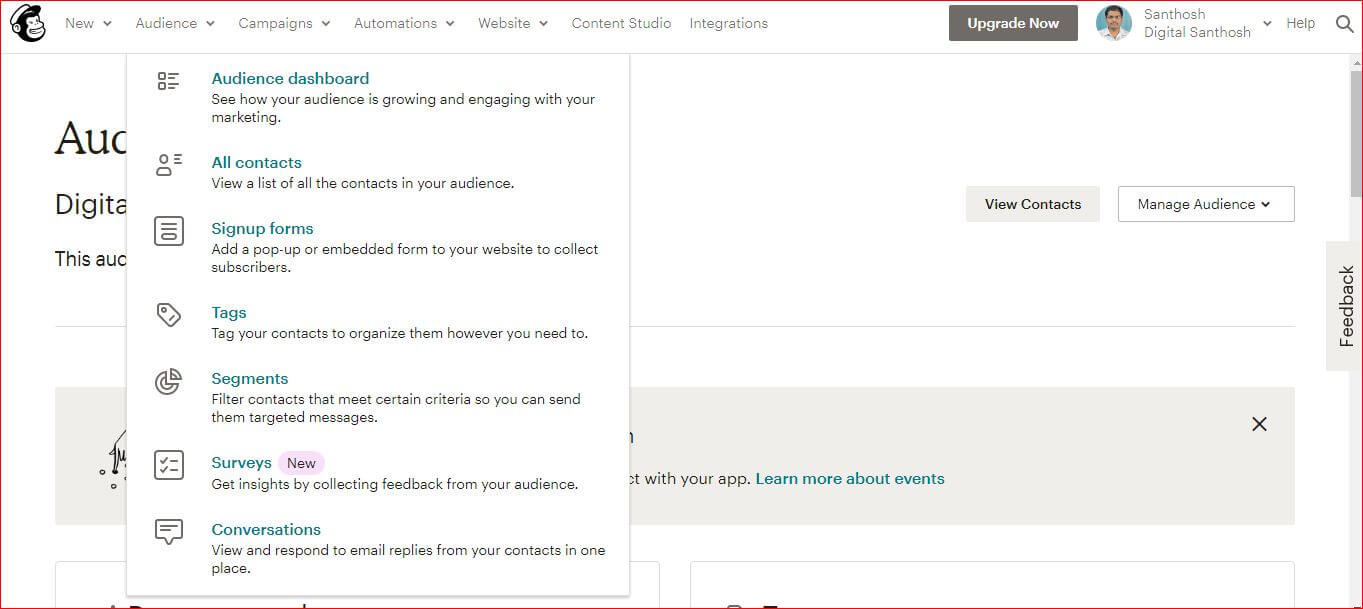Click the Audience dashboard list icon

pos(169,82)
